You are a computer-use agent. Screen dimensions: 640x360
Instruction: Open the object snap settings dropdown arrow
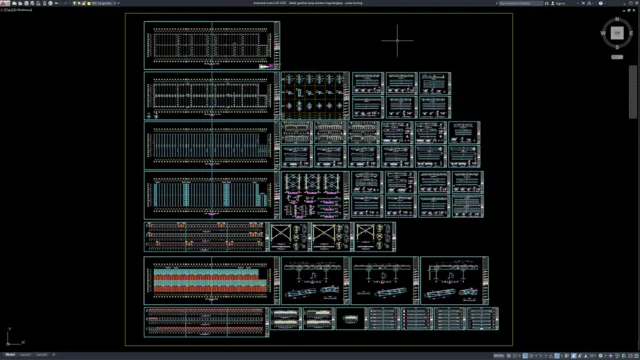[x=562, y=356]
